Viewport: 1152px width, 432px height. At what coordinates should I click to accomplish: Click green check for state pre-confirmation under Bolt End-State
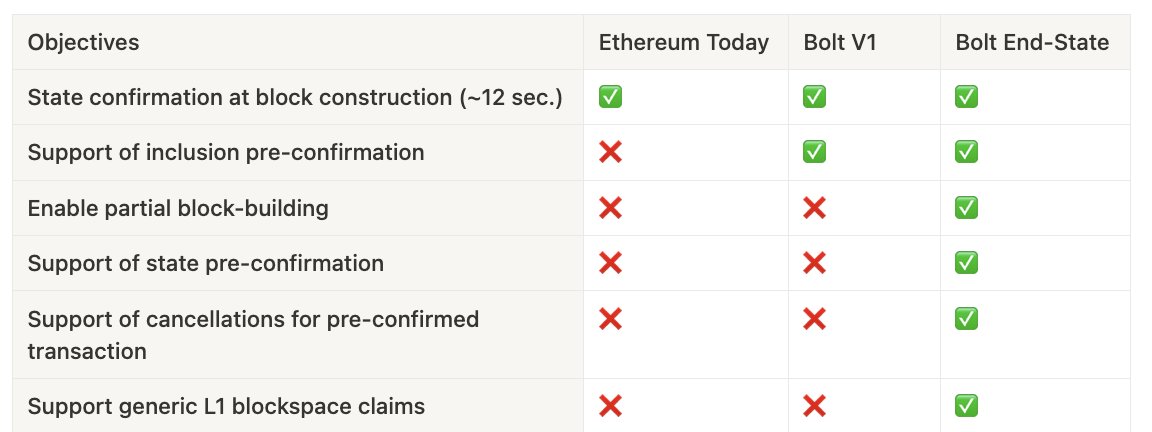click(x=966, y=263)
